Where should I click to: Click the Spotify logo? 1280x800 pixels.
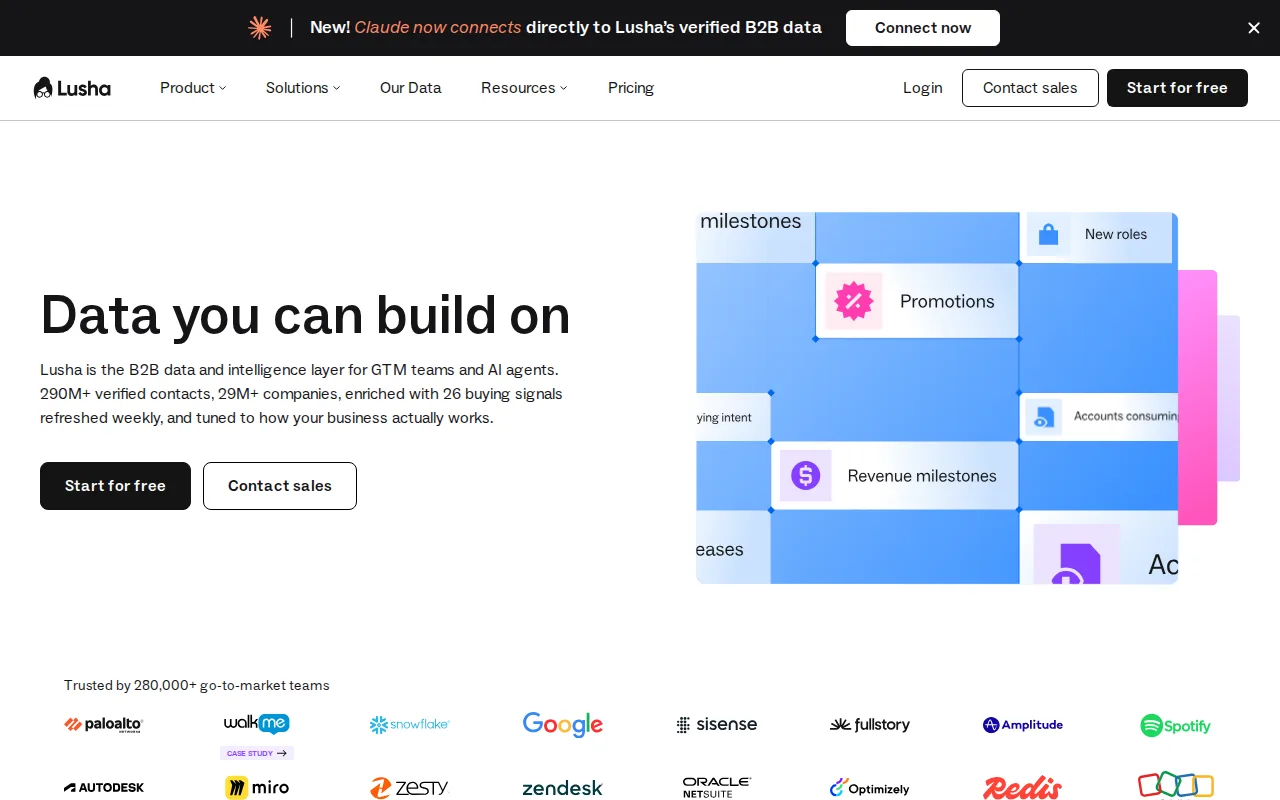tap(1176, 726)
